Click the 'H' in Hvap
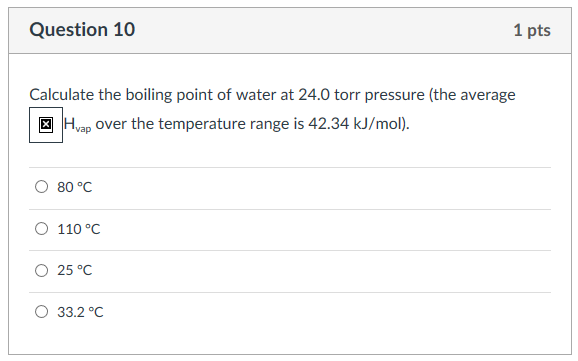Screen dimensions: 578x361 pyautogui.click(x=69, y=124)
